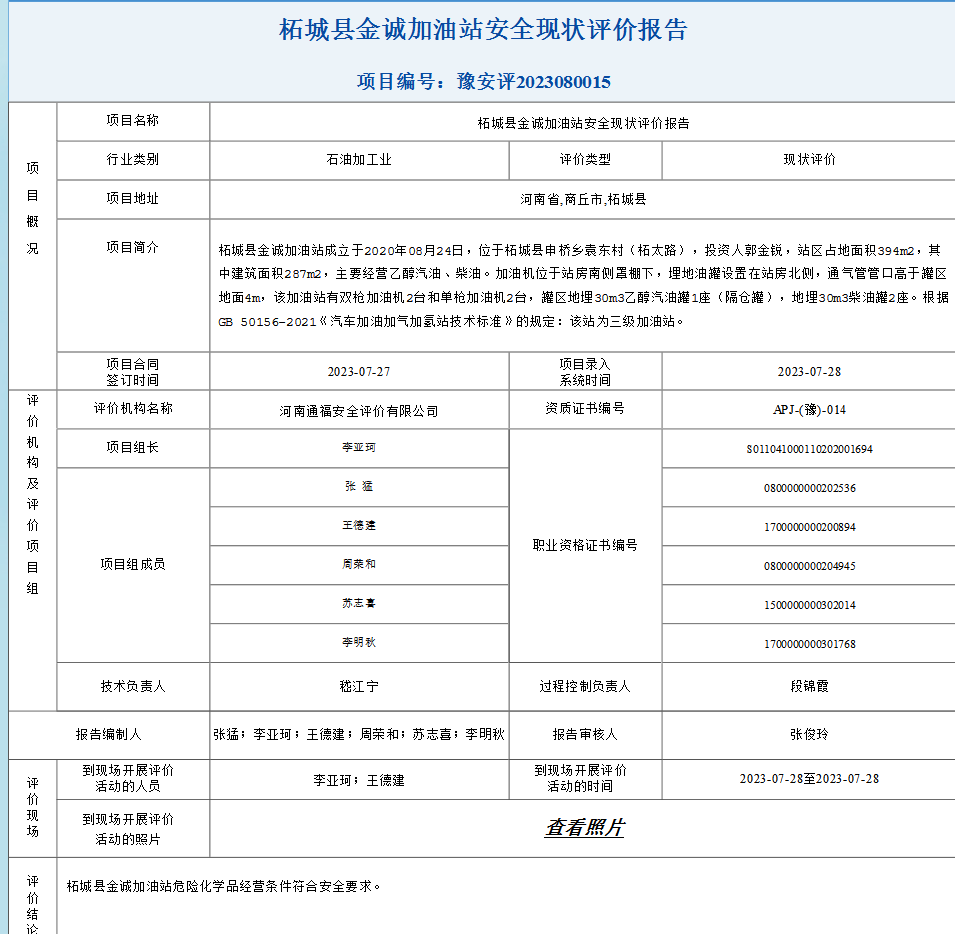This screenshot has height=934, width=955.
Task: Select on-site personnel 李亚珂；王德建
Action: [x=359, y=780]
